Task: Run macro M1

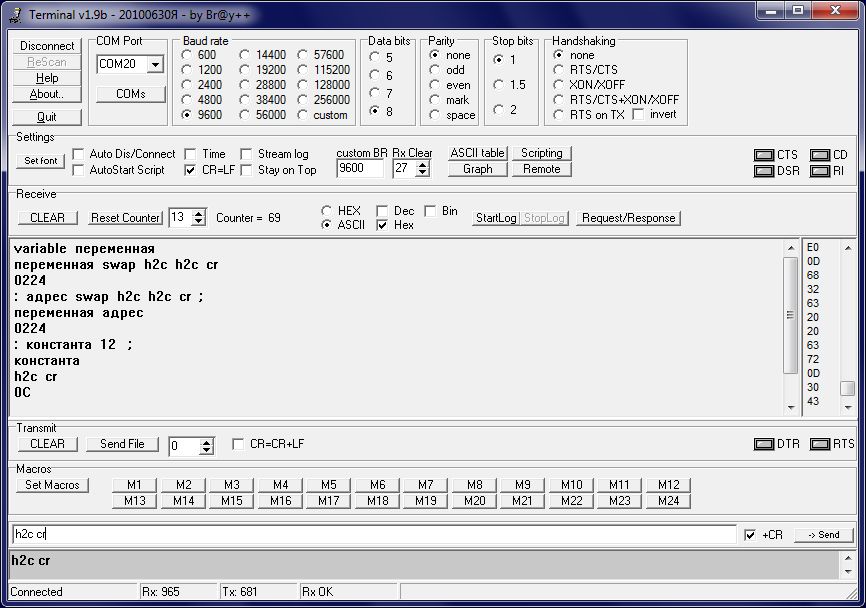Action: click(134, 485)
